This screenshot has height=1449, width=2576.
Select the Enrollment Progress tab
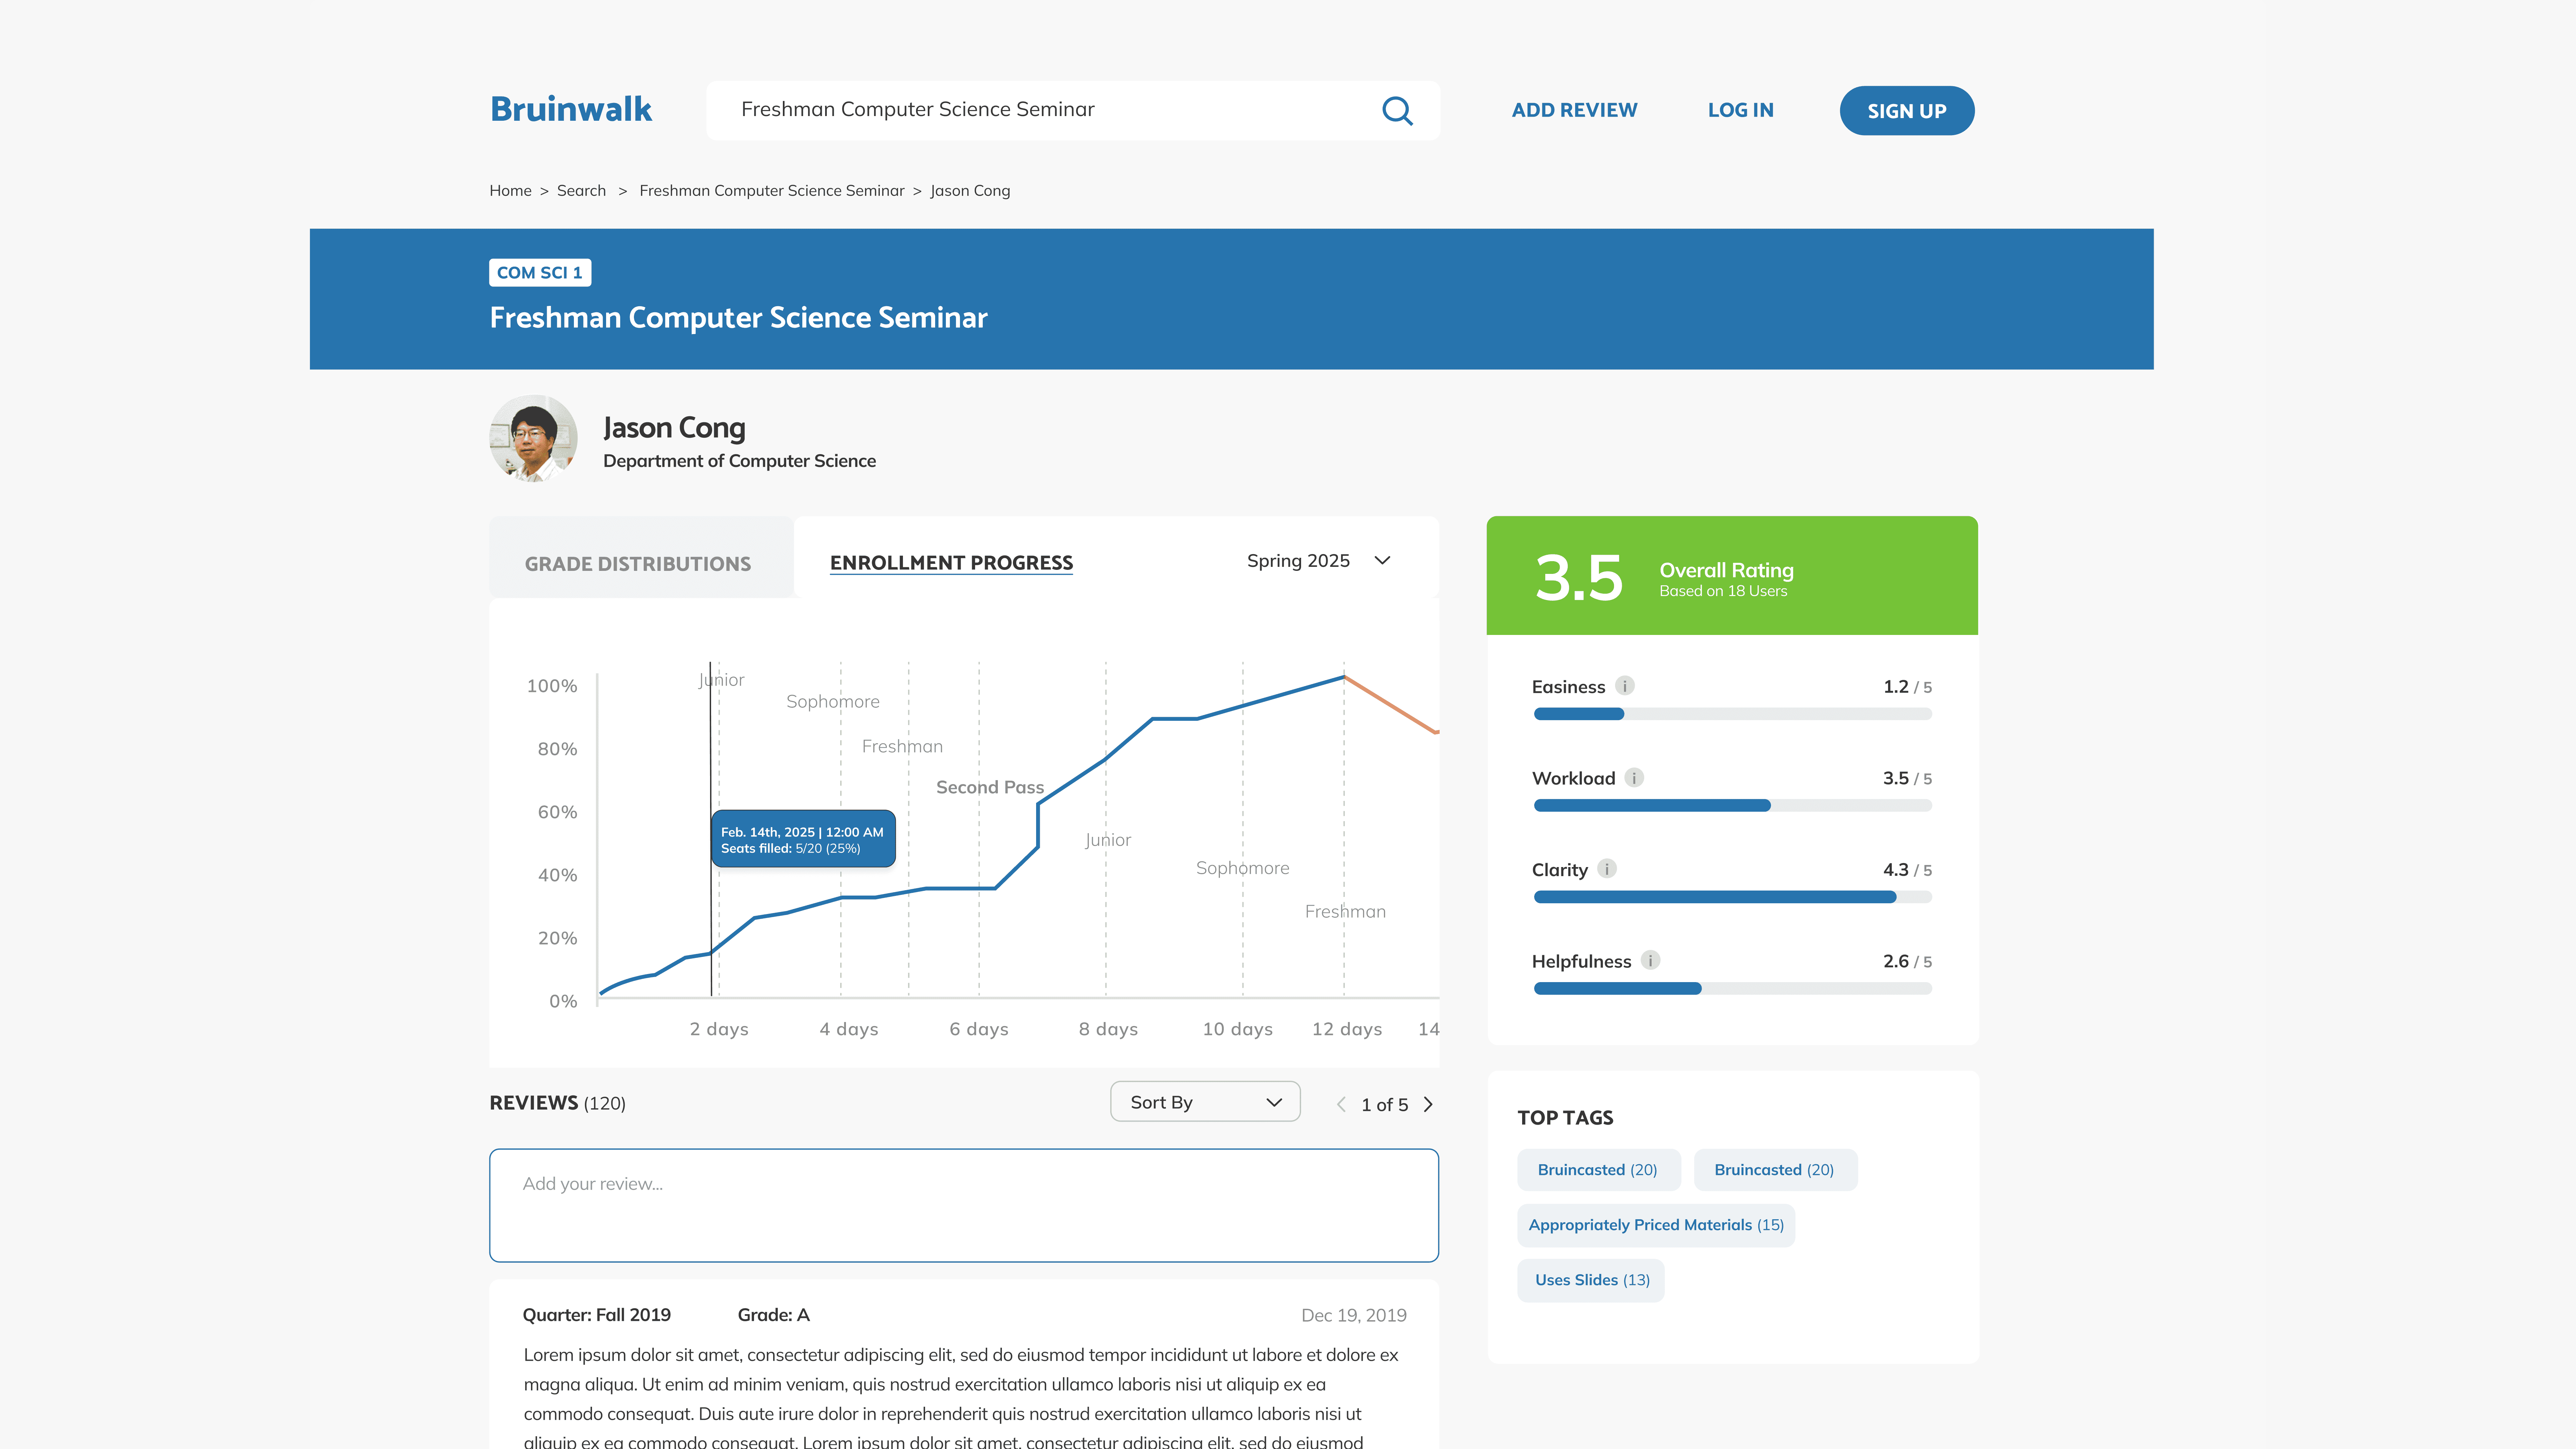pos(951,563)
